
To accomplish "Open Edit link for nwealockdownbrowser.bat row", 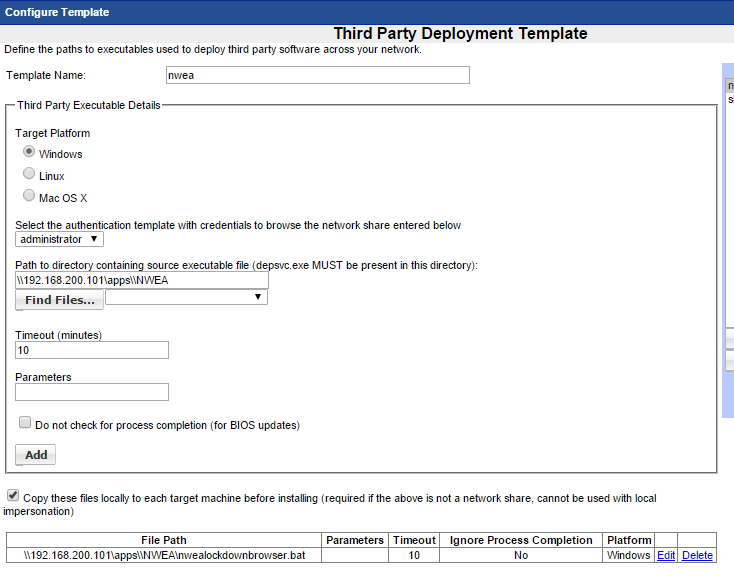I will pyautogui.click(x=665, y=555).
